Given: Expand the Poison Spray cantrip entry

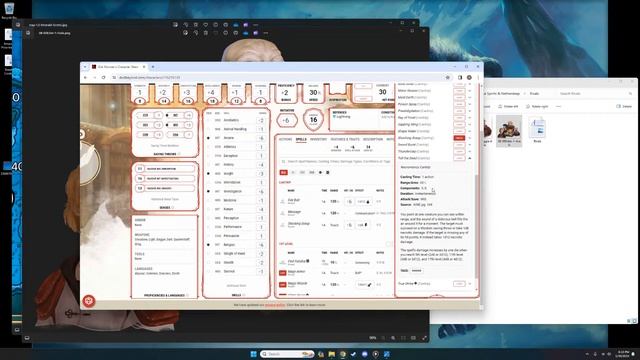Looking at the screenshot, I should 469,104.
